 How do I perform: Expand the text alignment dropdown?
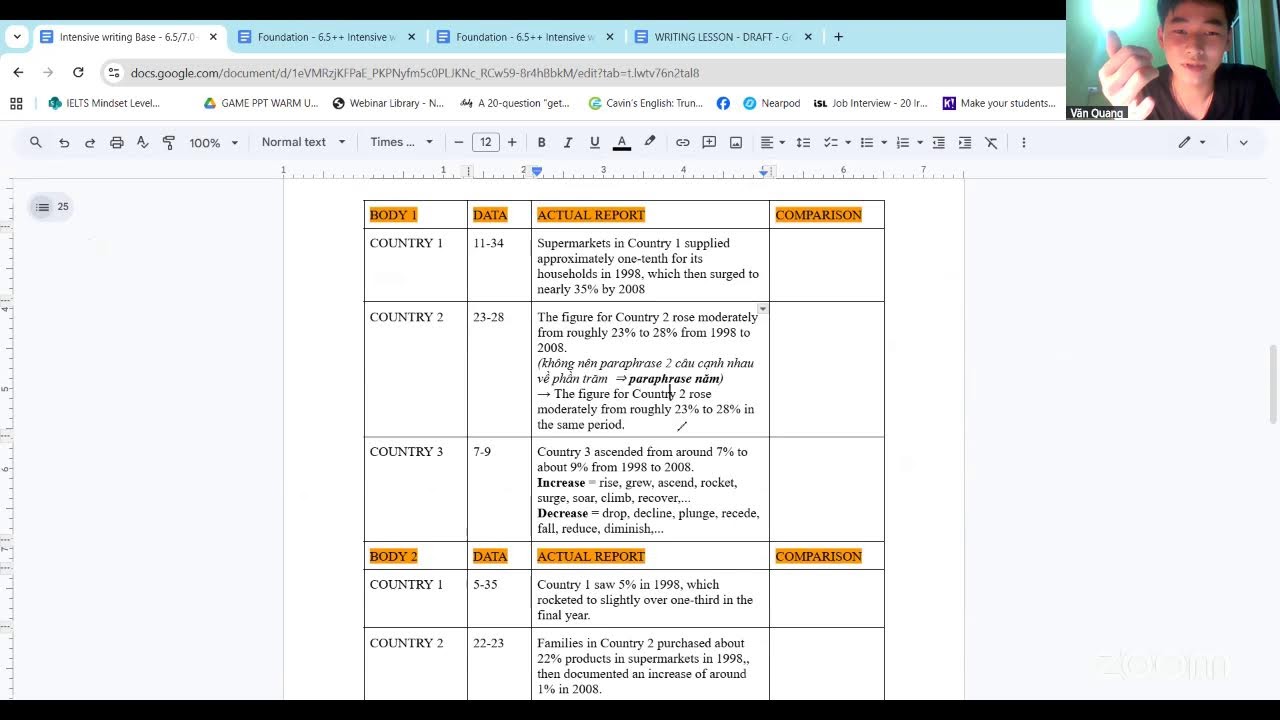[x=772, y=143]
